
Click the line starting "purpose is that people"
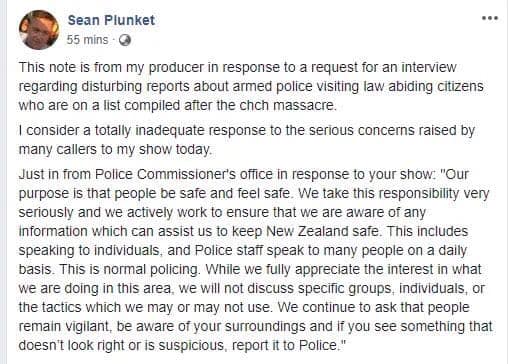pyautogui.click(x=254, y=193)
